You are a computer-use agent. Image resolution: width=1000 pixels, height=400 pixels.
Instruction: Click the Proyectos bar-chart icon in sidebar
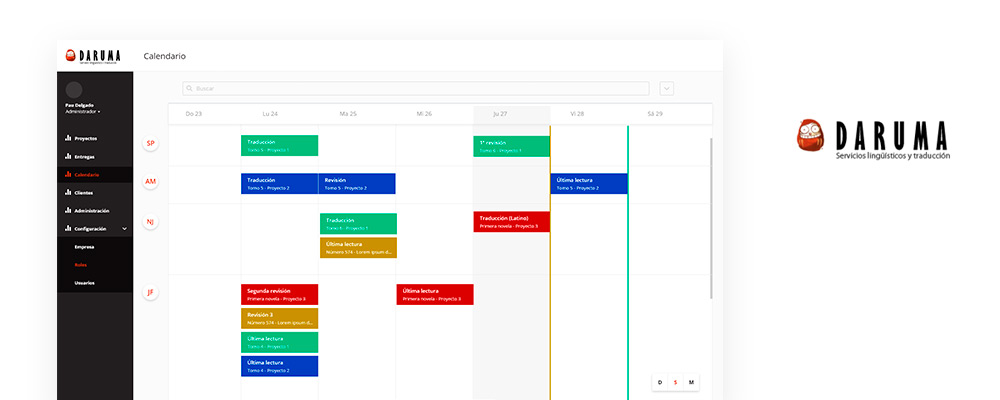coord(68,138)
